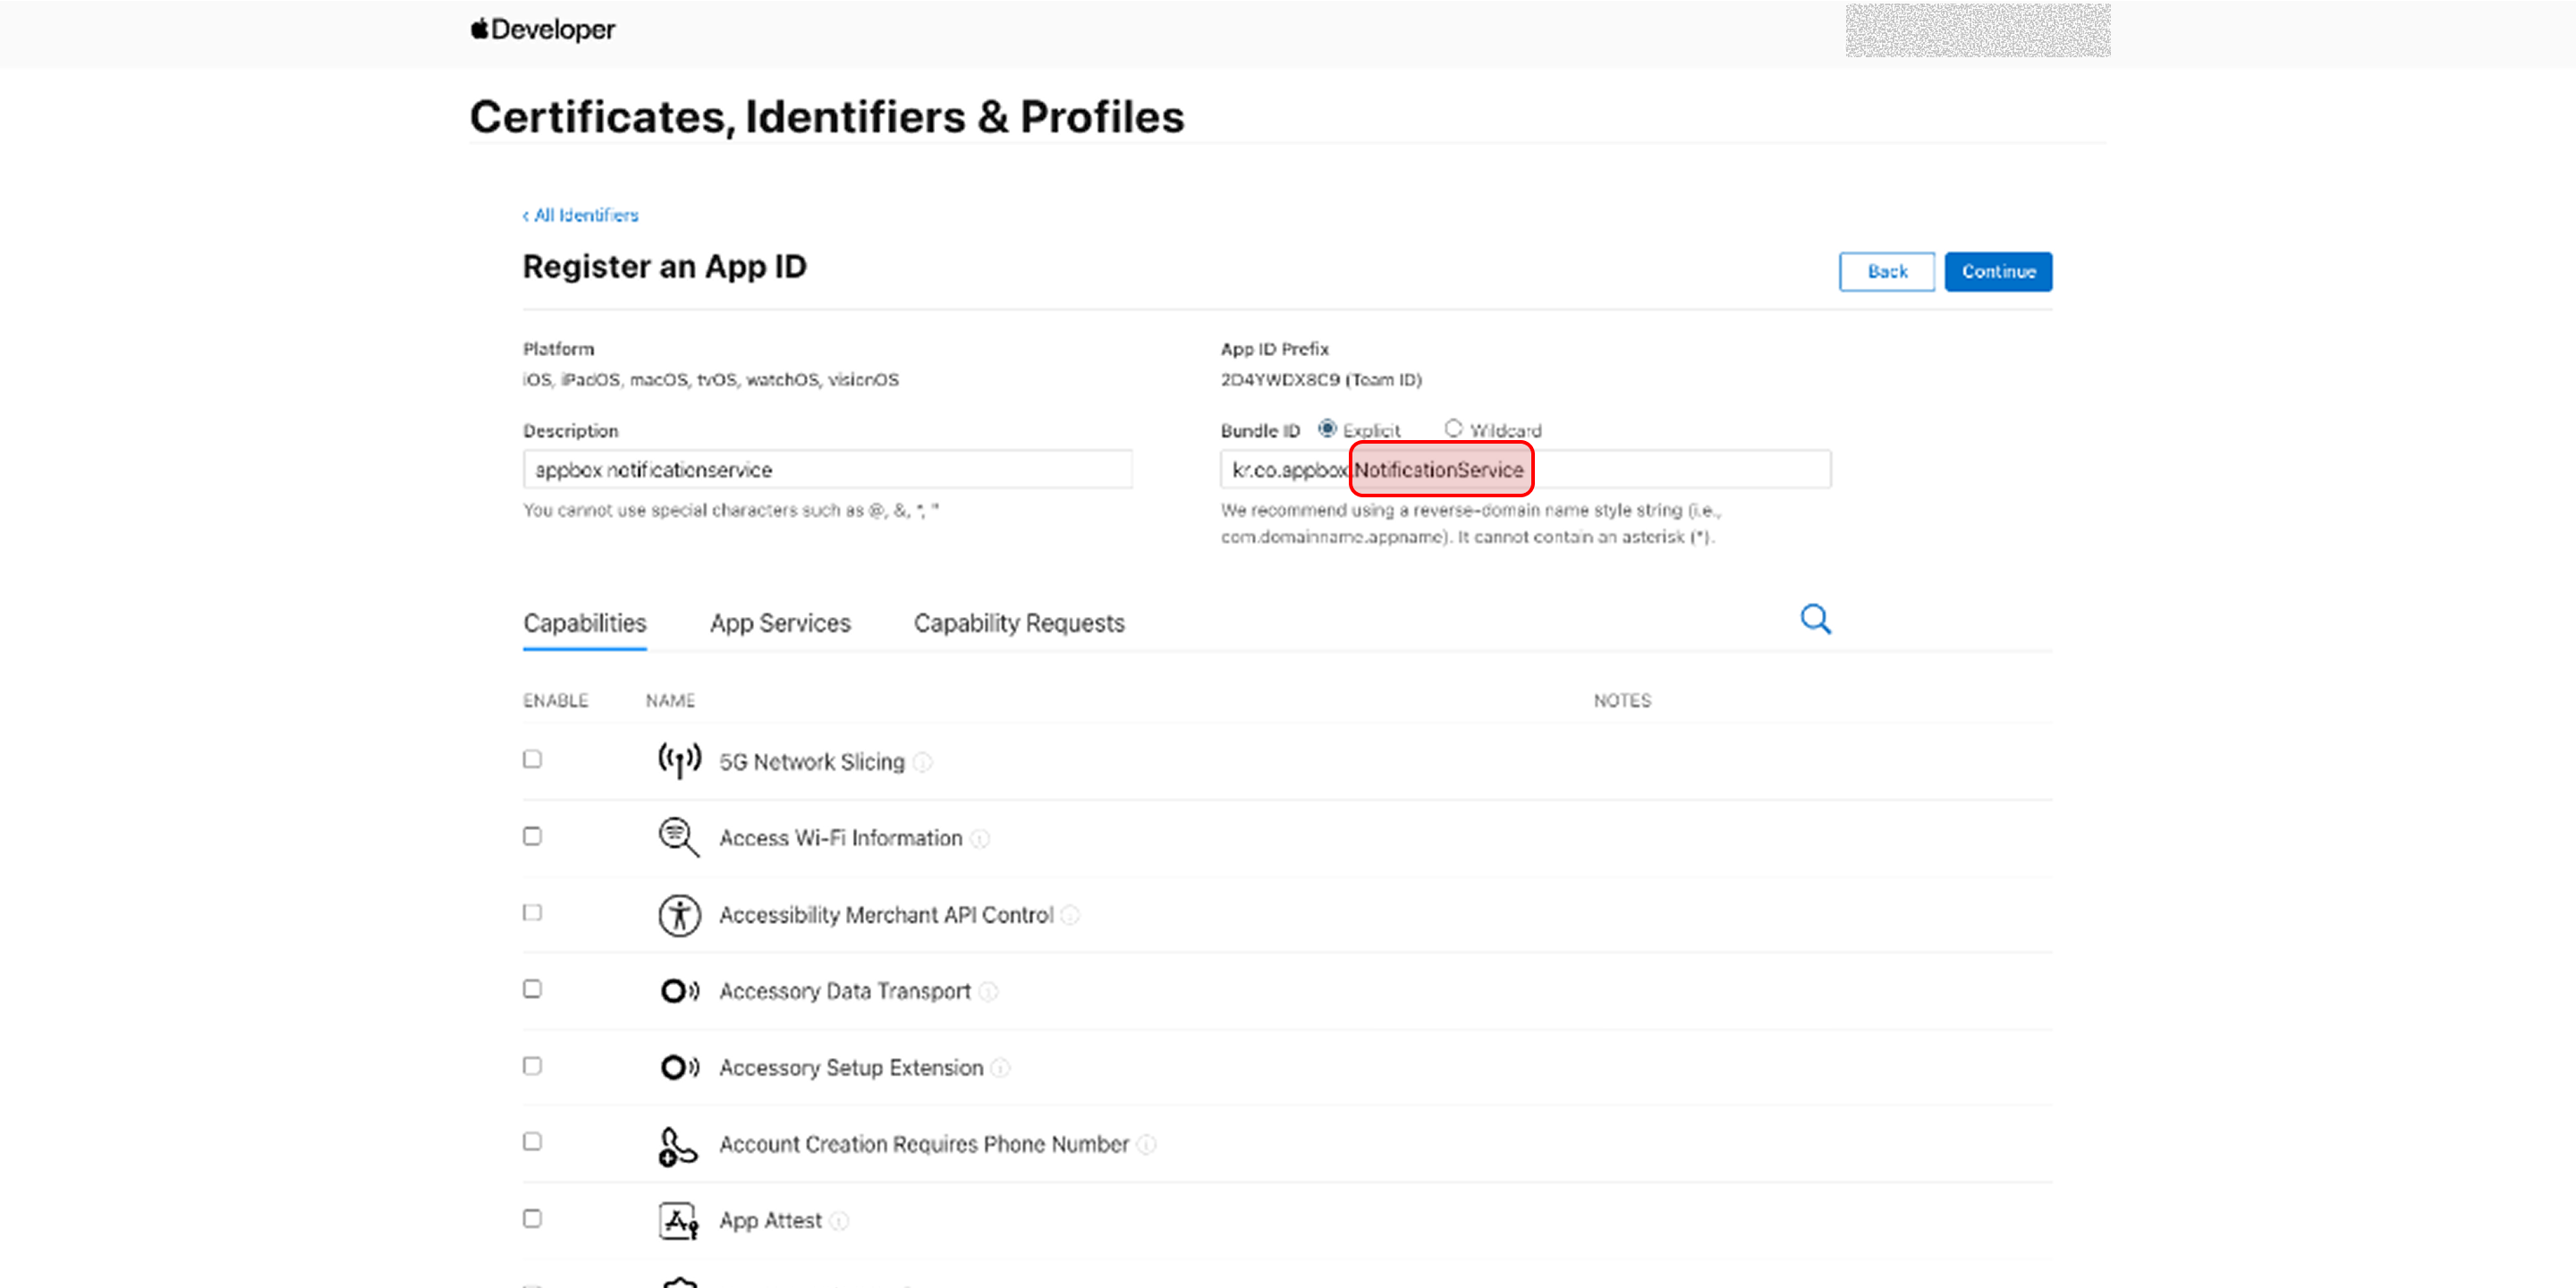
Task: Select the App Attest icon
Action: 678,1221
